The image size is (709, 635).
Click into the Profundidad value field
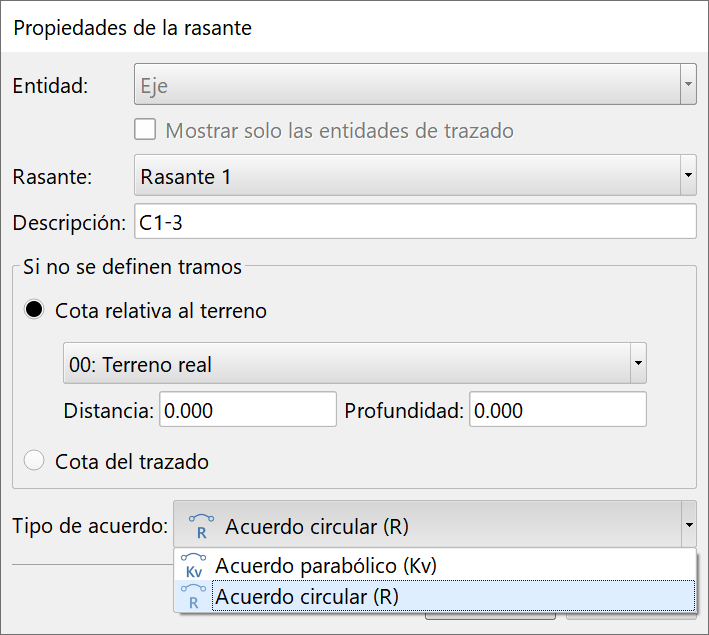pyautogui.click(x=558, y=410)
